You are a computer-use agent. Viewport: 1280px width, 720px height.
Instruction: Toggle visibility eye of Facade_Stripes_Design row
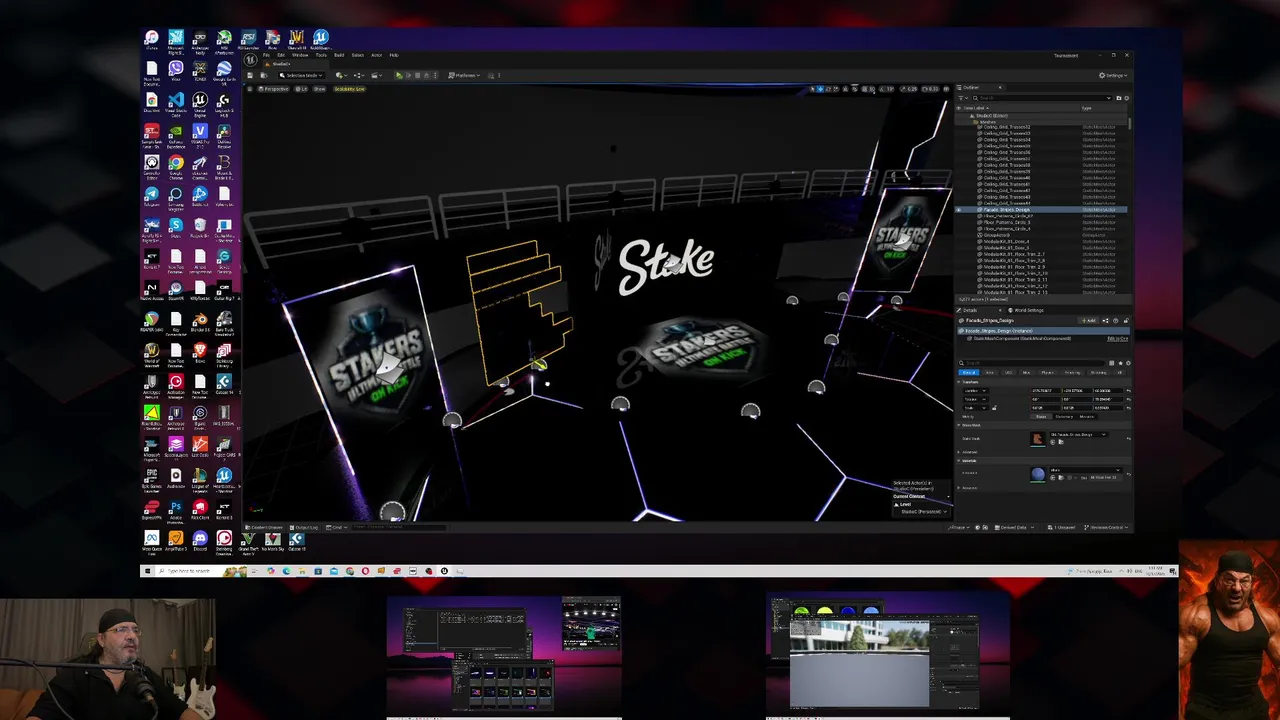959,210
